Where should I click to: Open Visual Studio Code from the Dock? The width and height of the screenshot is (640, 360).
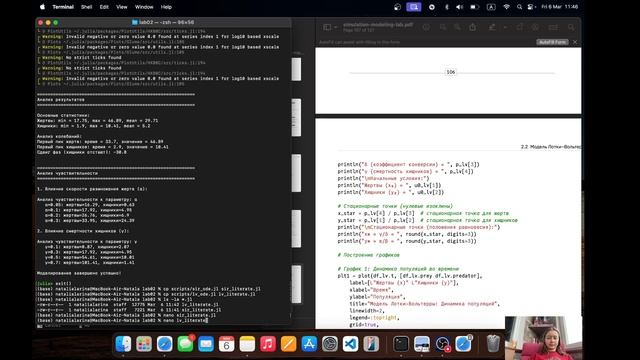(350, 344)
